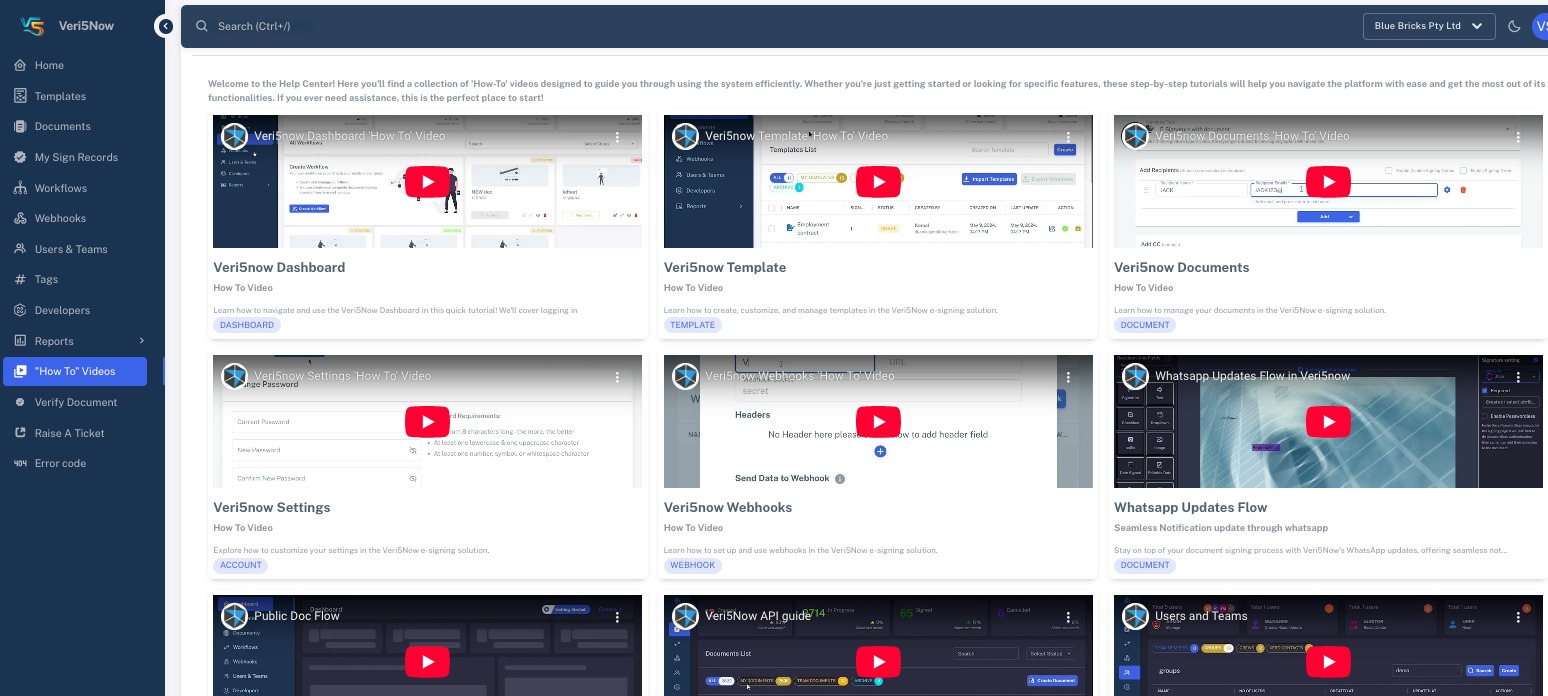Image resolution: width=1548 pixels, height=696 pixels.
Task: Play the Veri5now Dashboard video
Action: tap(427, 181)
